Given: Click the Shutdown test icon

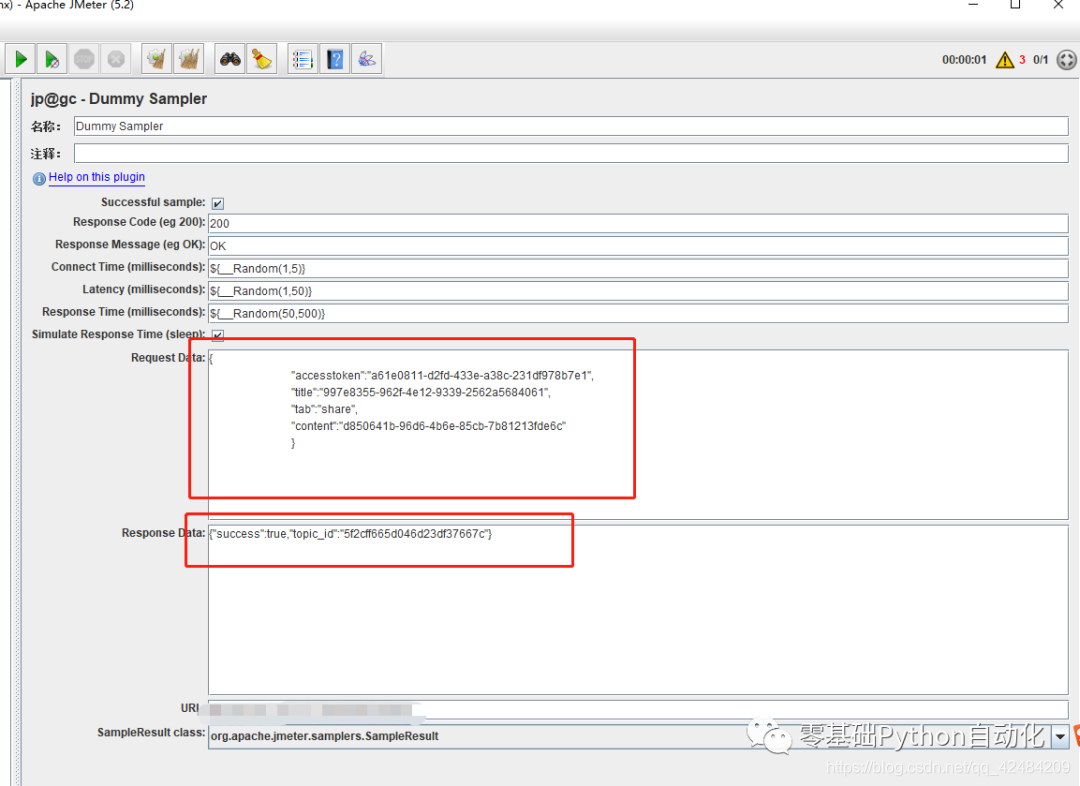Looking at the screenshot, I should point(116,58).
